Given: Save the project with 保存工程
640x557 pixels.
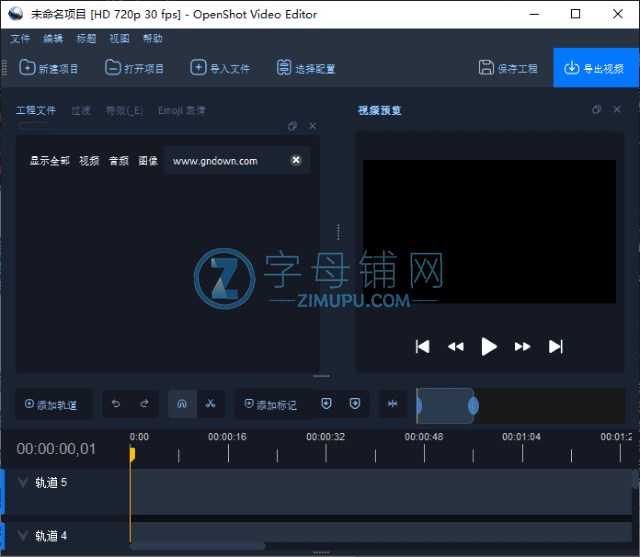Looking at the screenshot, I should point(508,68).
